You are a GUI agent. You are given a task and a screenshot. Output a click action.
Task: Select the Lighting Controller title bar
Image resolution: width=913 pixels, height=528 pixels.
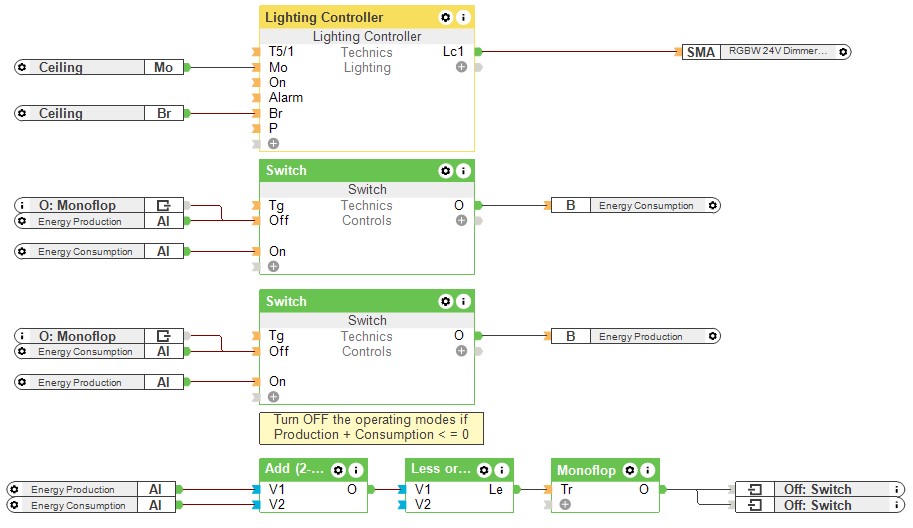click(x=340, y=18)
